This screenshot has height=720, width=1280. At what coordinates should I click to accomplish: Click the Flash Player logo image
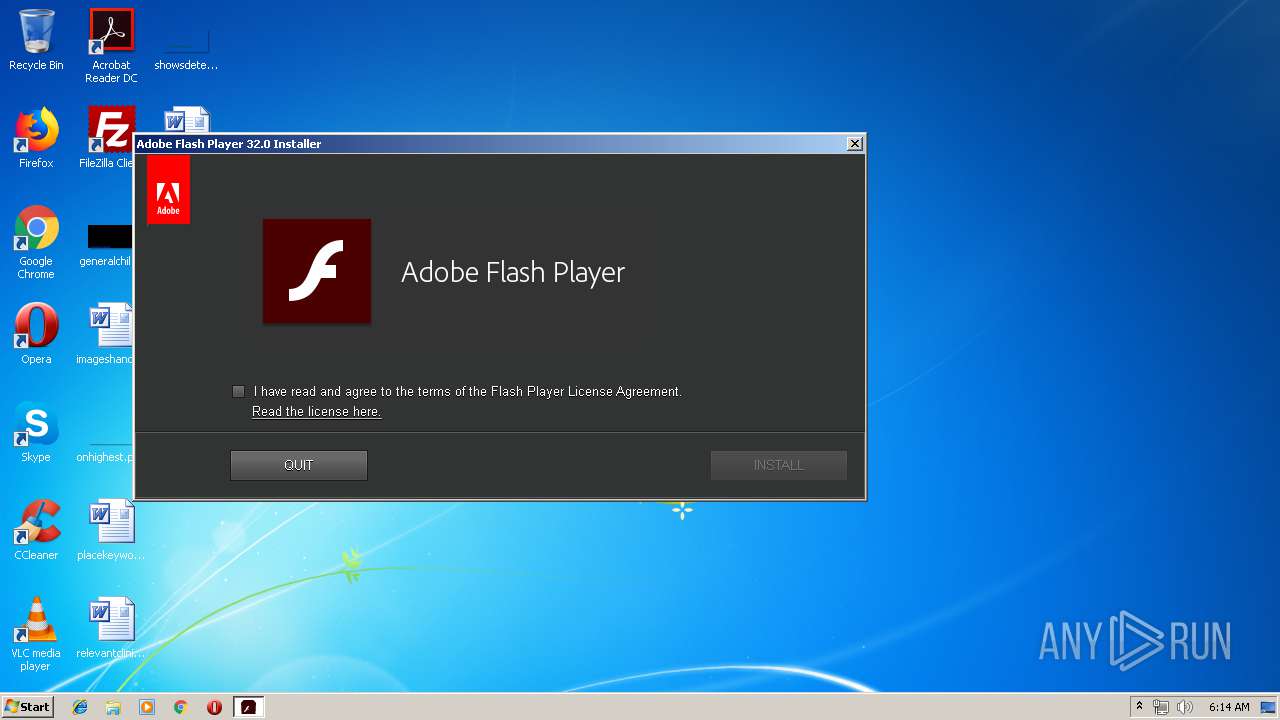coord(317,272)
